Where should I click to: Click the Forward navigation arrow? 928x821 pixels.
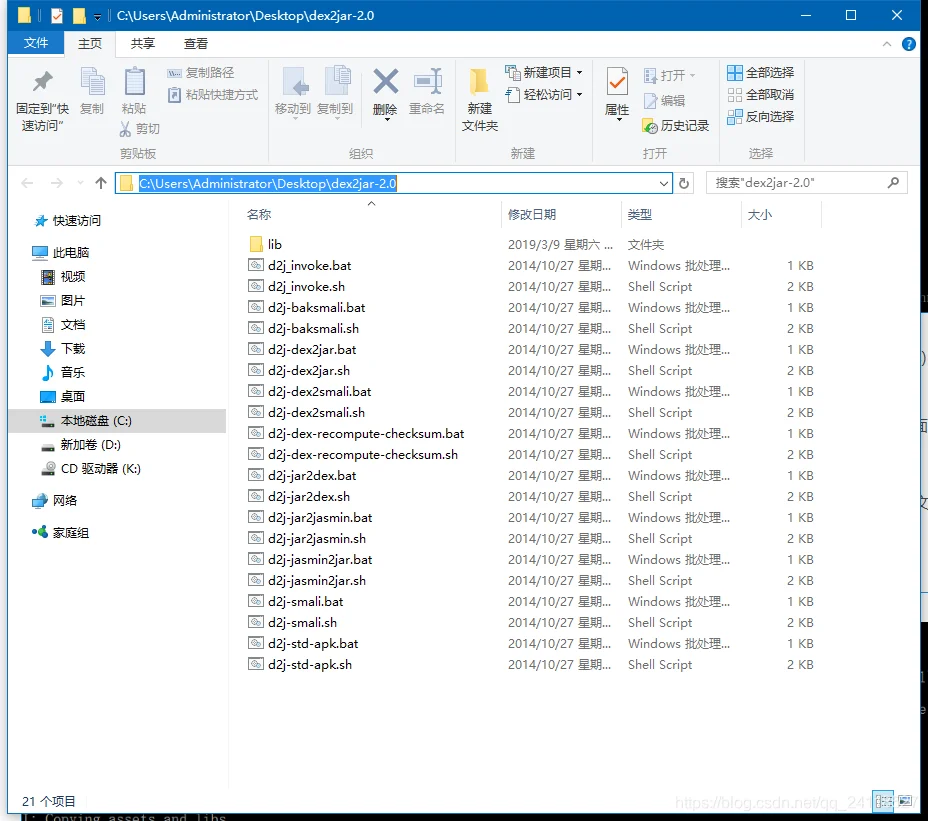[x=57, y=183]
